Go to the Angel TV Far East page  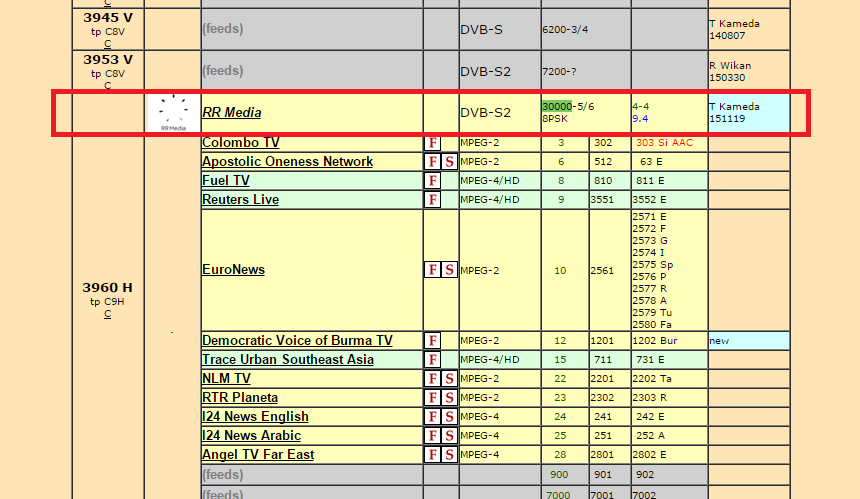258,455
